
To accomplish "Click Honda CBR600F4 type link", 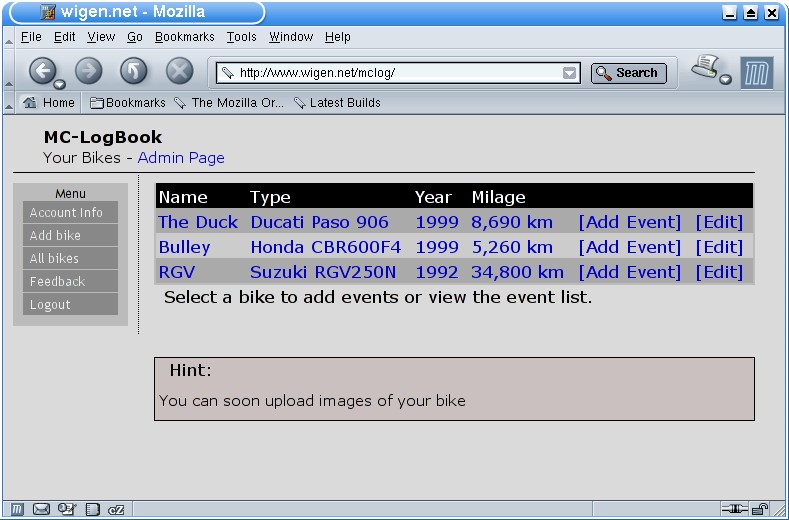I will (326, 247).
